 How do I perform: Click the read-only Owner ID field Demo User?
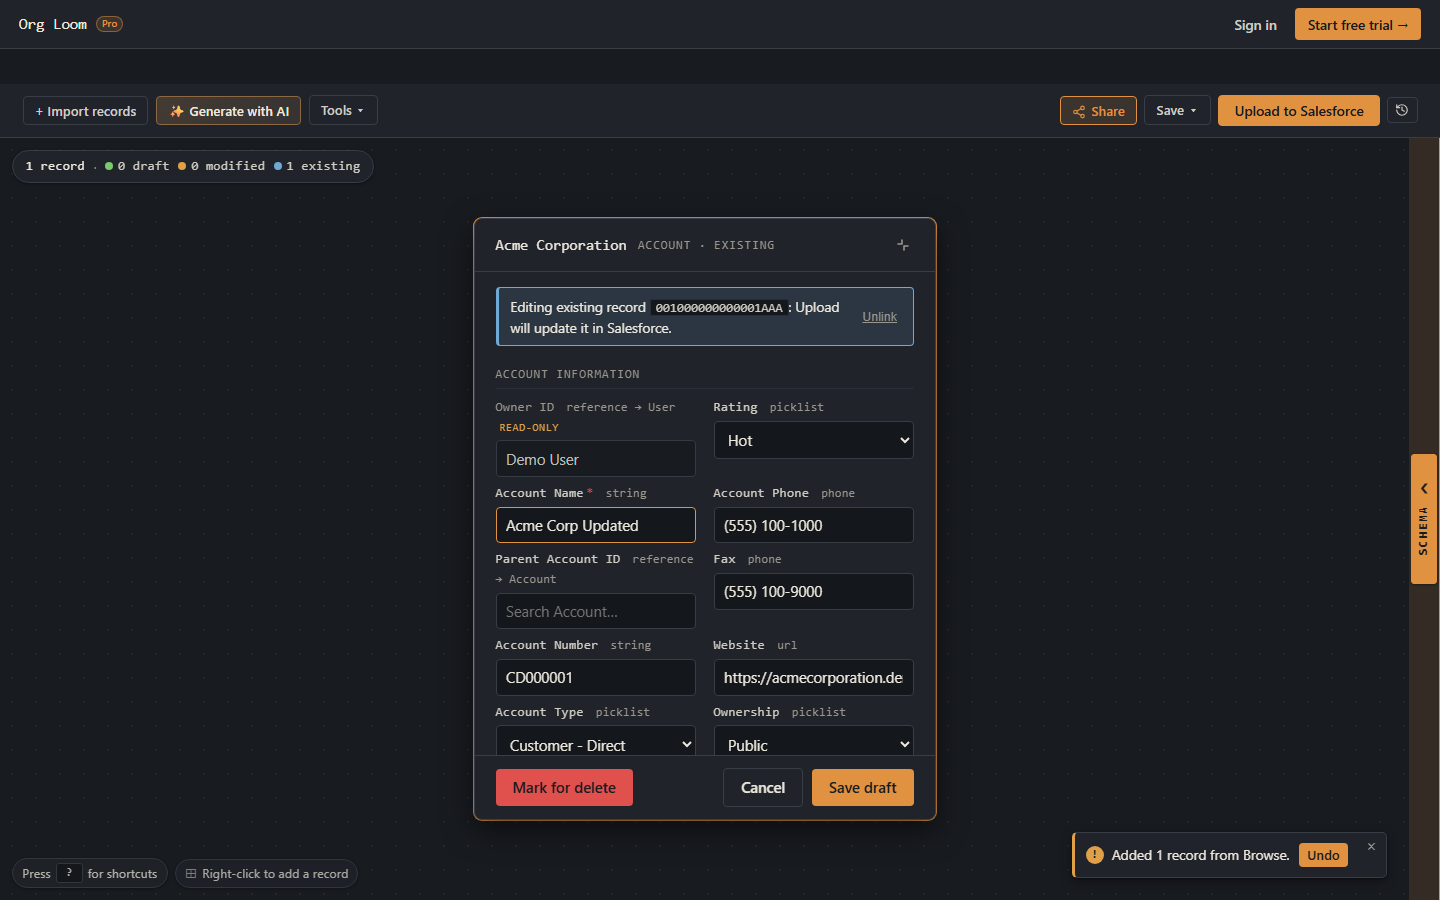596,460
